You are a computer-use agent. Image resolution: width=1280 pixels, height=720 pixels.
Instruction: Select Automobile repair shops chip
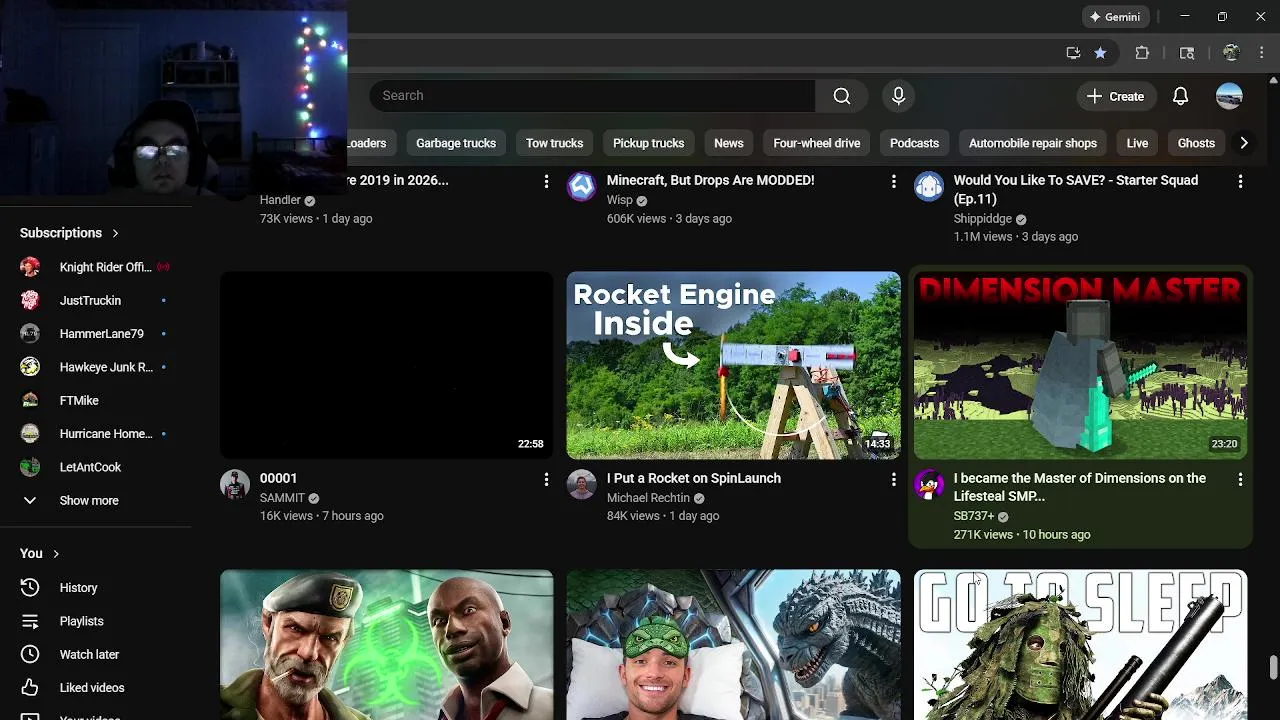[x=1032, y=143]
